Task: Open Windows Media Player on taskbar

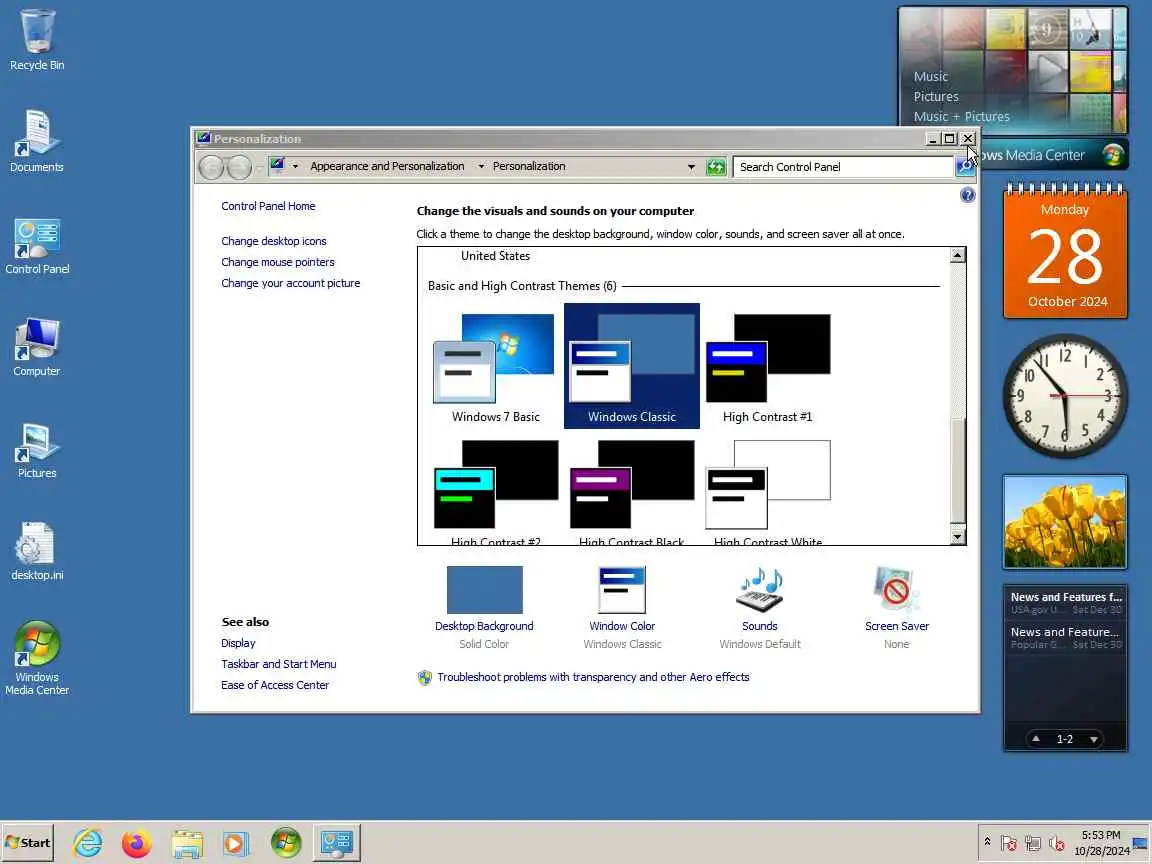Action: [x=236, y=843]
